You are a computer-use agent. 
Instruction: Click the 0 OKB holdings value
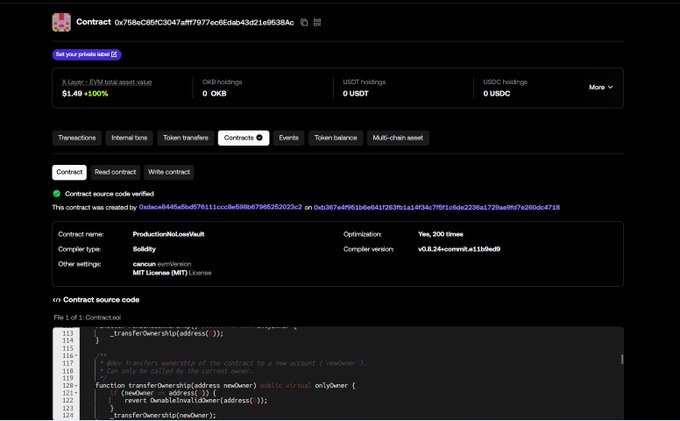(214, 94)
